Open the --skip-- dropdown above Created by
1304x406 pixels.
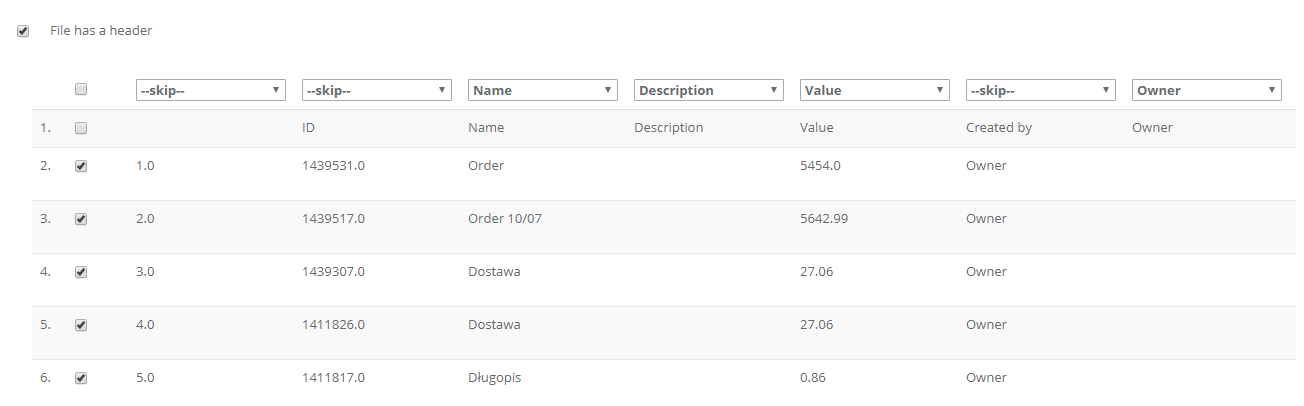pyautogui.click(x=1041, y=90)
